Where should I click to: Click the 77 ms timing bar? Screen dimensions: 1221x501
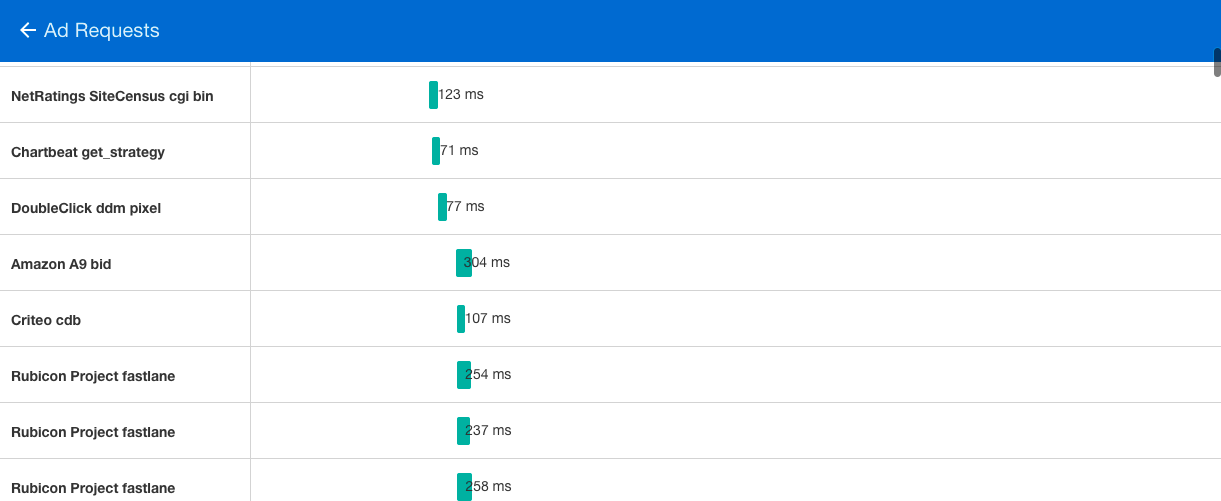click(x=442, y=207)
